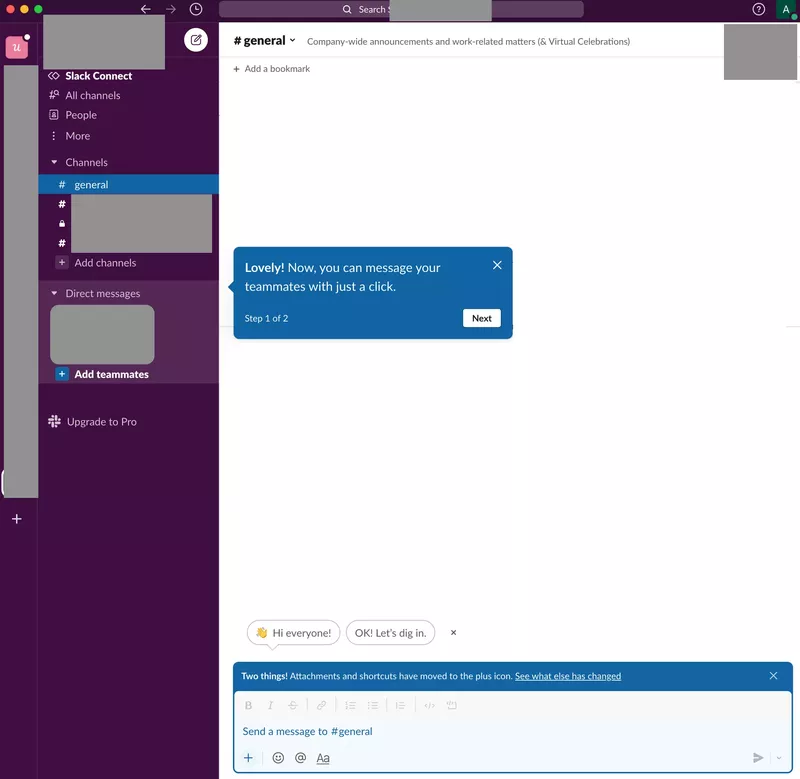Screen dimensions: 800x779
Task: Collapse the Channels section
Action: click(54, 162)
